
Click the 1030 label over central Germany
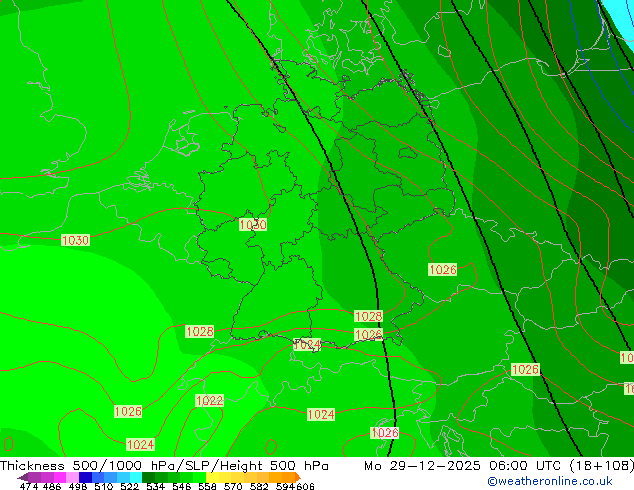pos(253,225)
